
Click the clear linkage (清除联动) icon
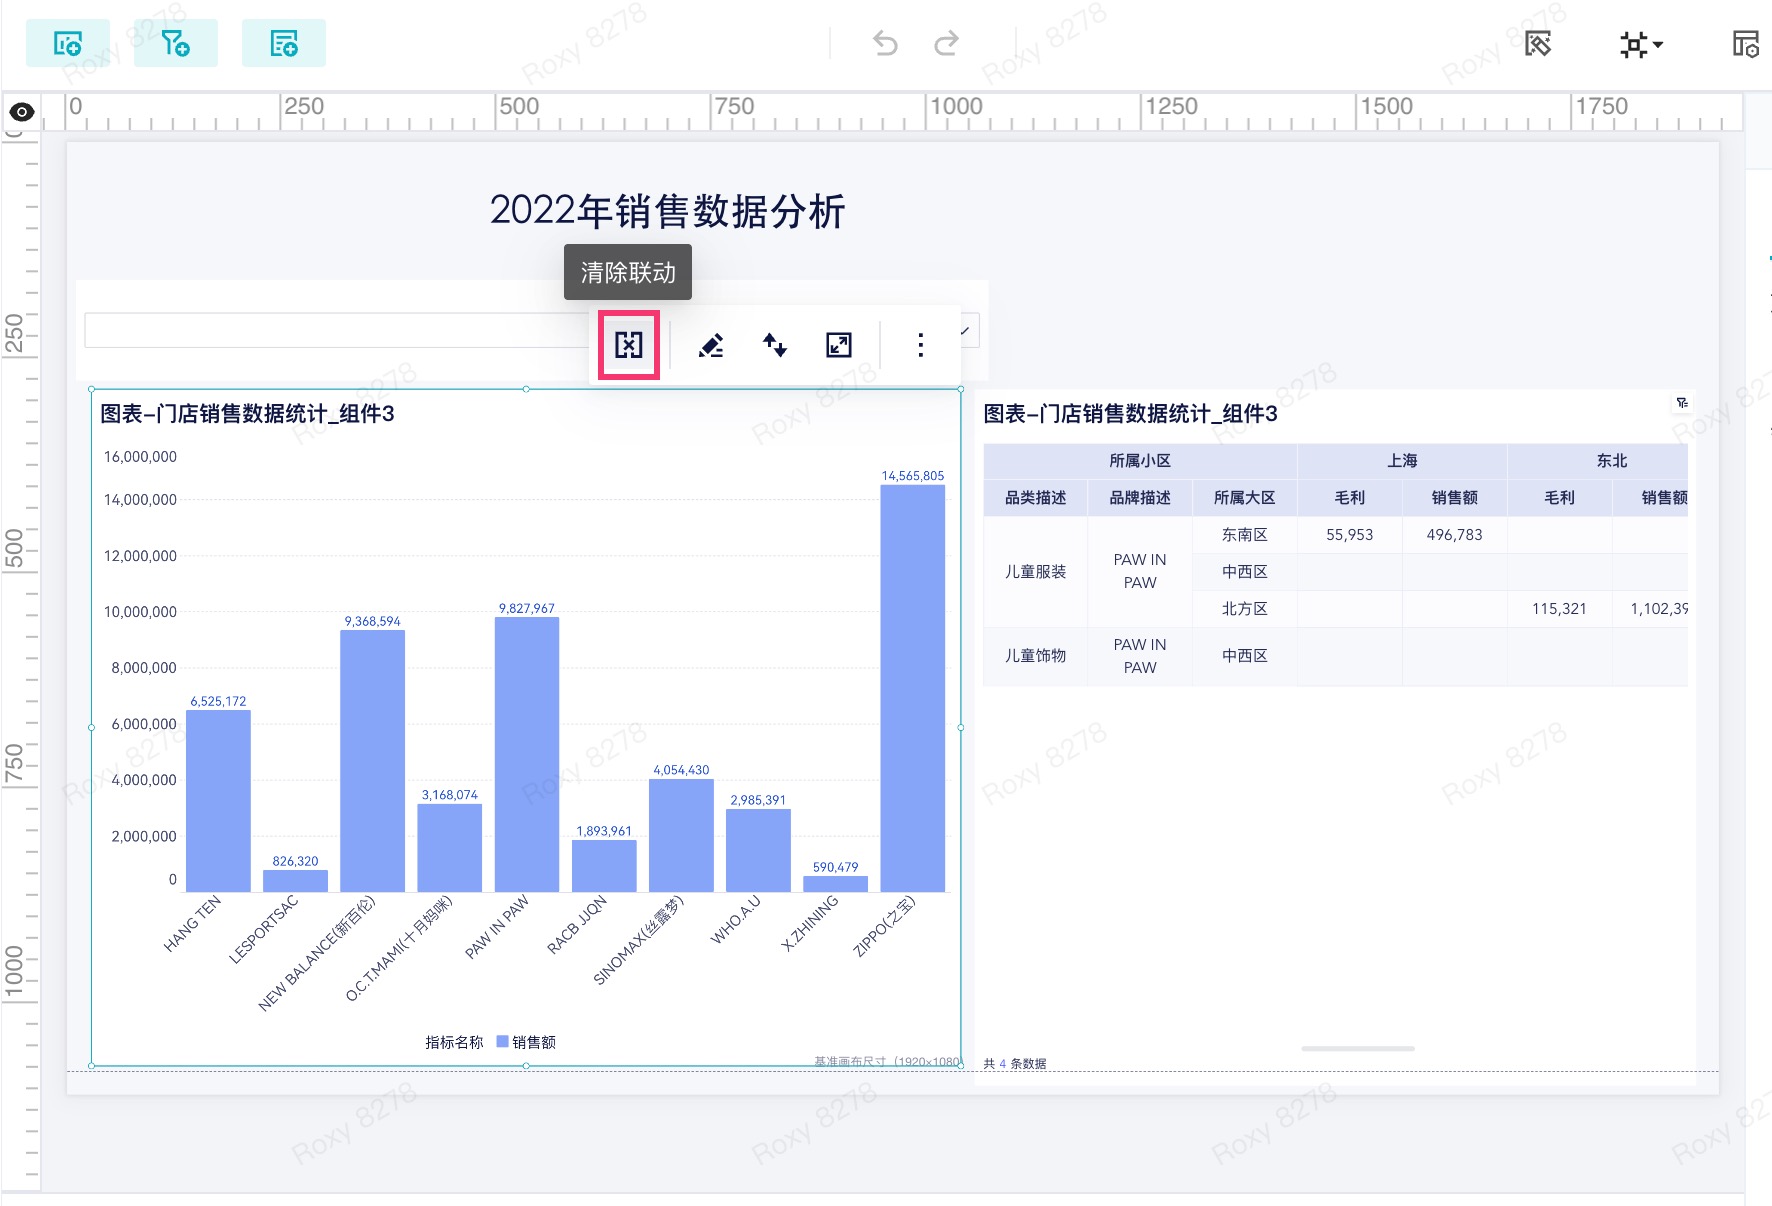629,345
